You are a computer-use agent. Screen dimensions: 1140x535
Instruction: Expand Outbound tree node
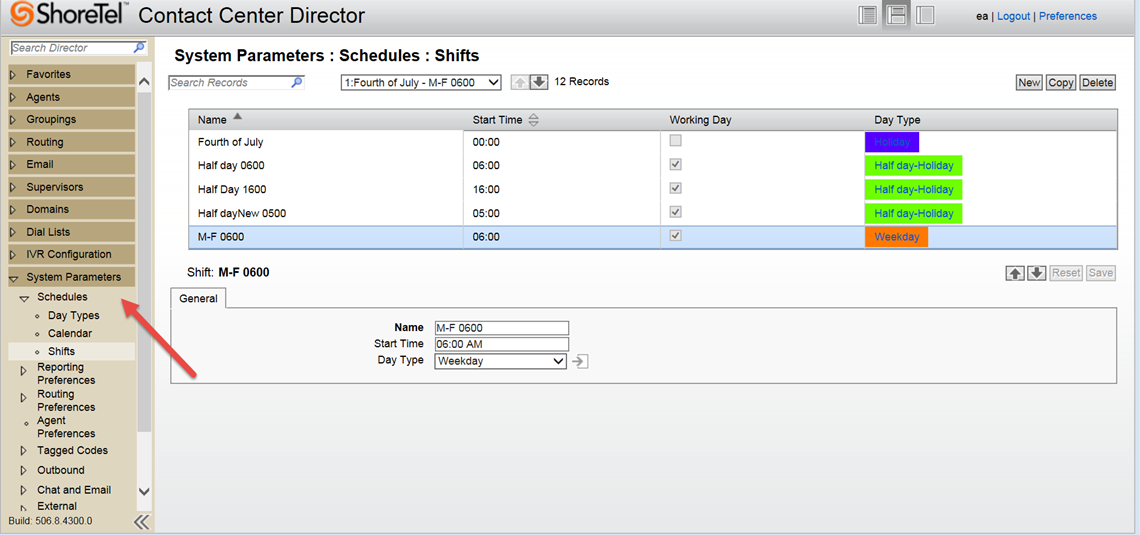pos(23,470)
